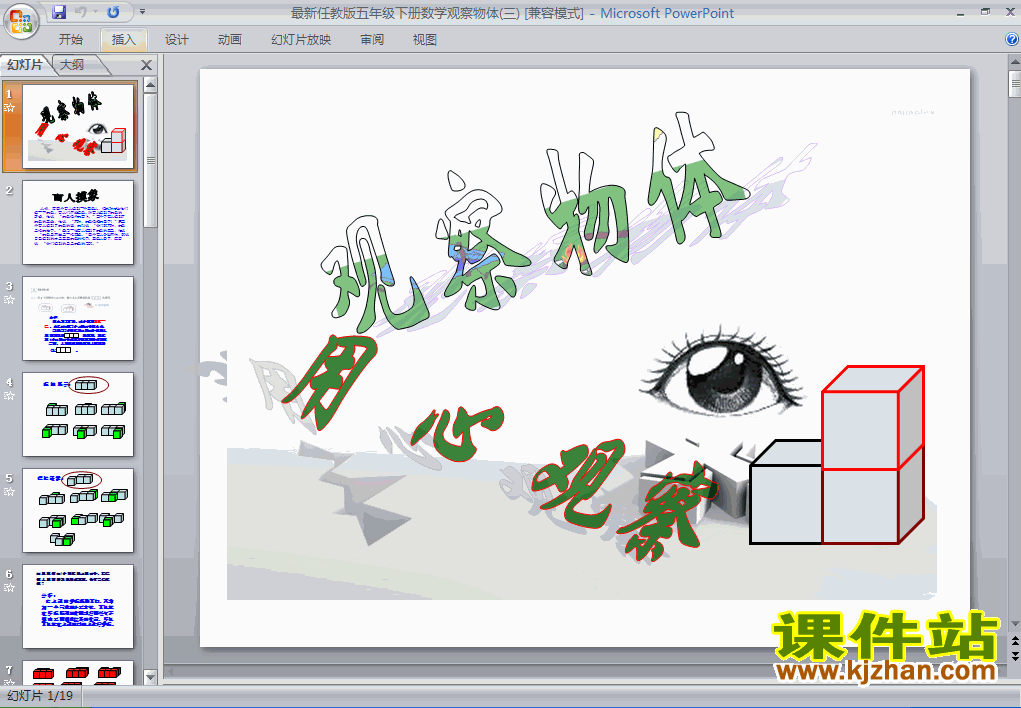Select the black-outlined cube on the slide
Image resolution: width=1021 pixels, height=708 pixels.
[786, 492]
